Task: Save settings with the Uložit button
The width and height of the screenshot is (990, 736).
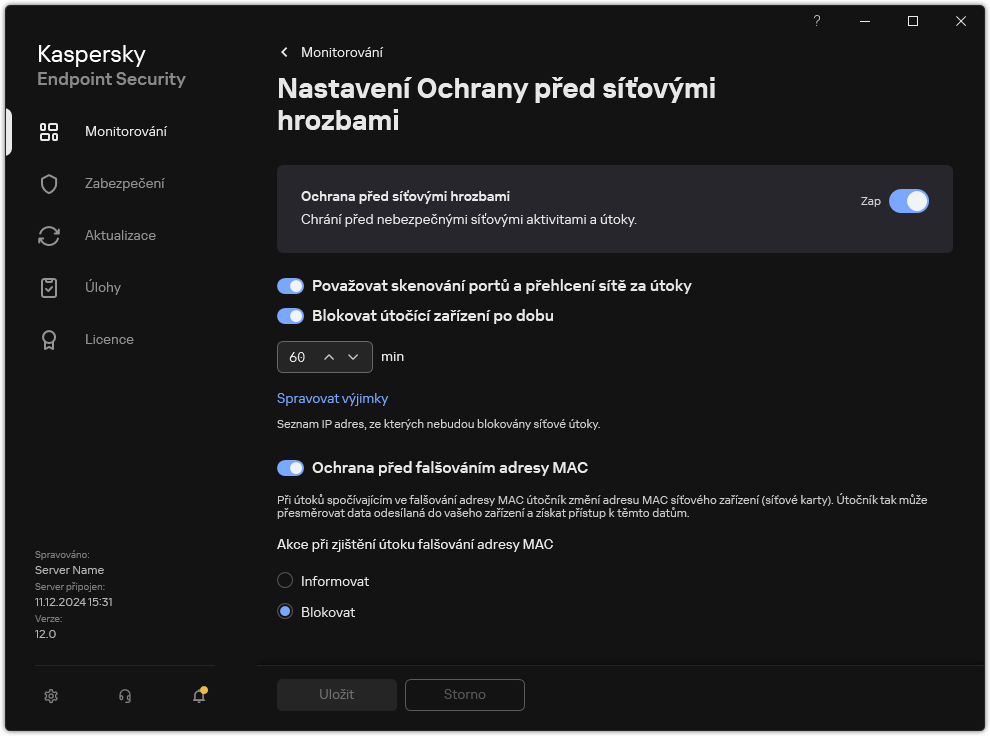Action: [x=336, y=694]
